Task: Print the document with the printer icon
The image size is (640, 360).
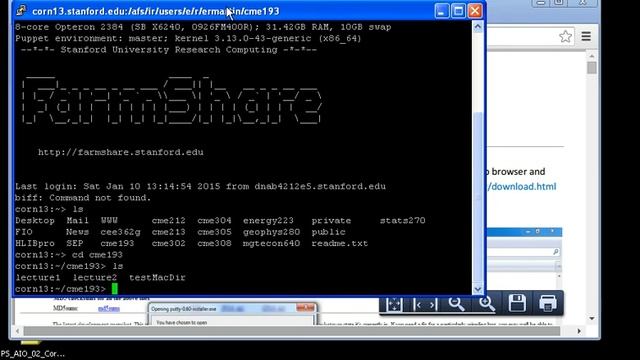Action: 548,303
